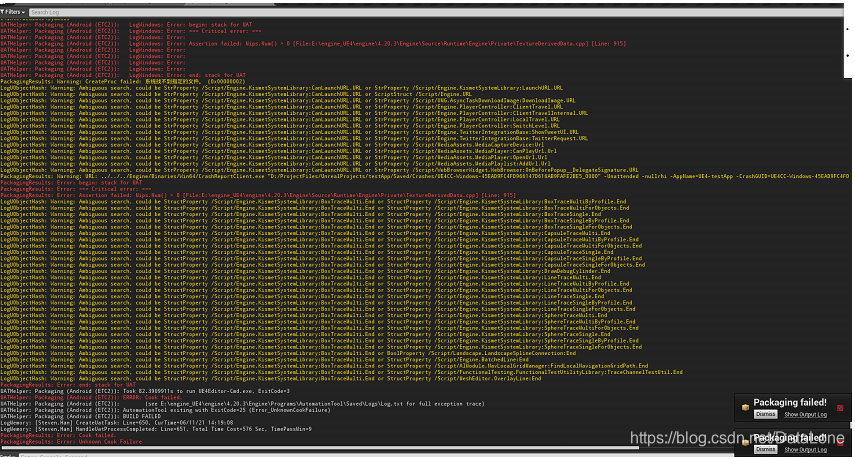Open Show Output Log link in second notification
Image resolution: width=855 pixels, height=457 pixels.
[x=805, y=450]
